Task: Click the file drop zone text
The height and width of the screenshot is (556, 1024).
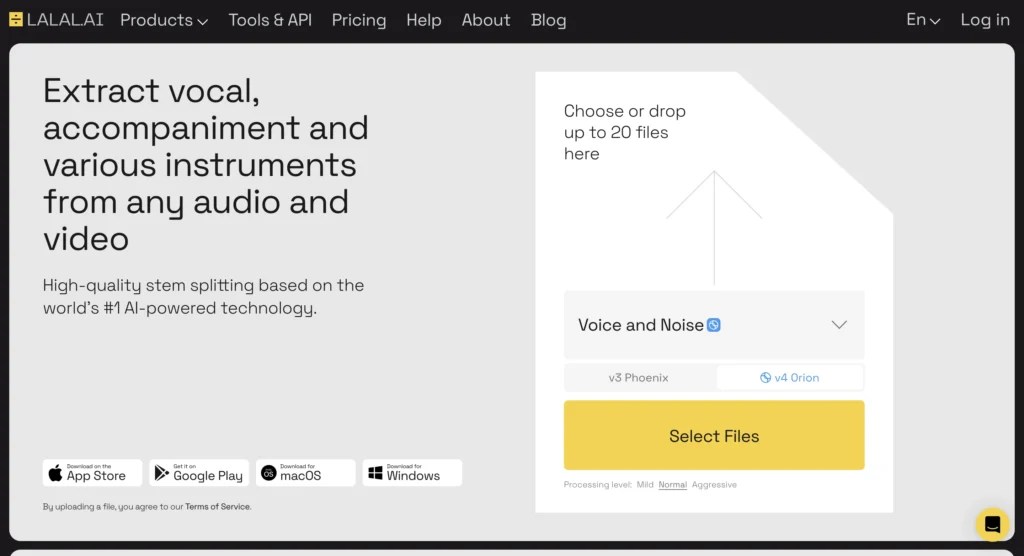Action: click(x=625, y=132)
